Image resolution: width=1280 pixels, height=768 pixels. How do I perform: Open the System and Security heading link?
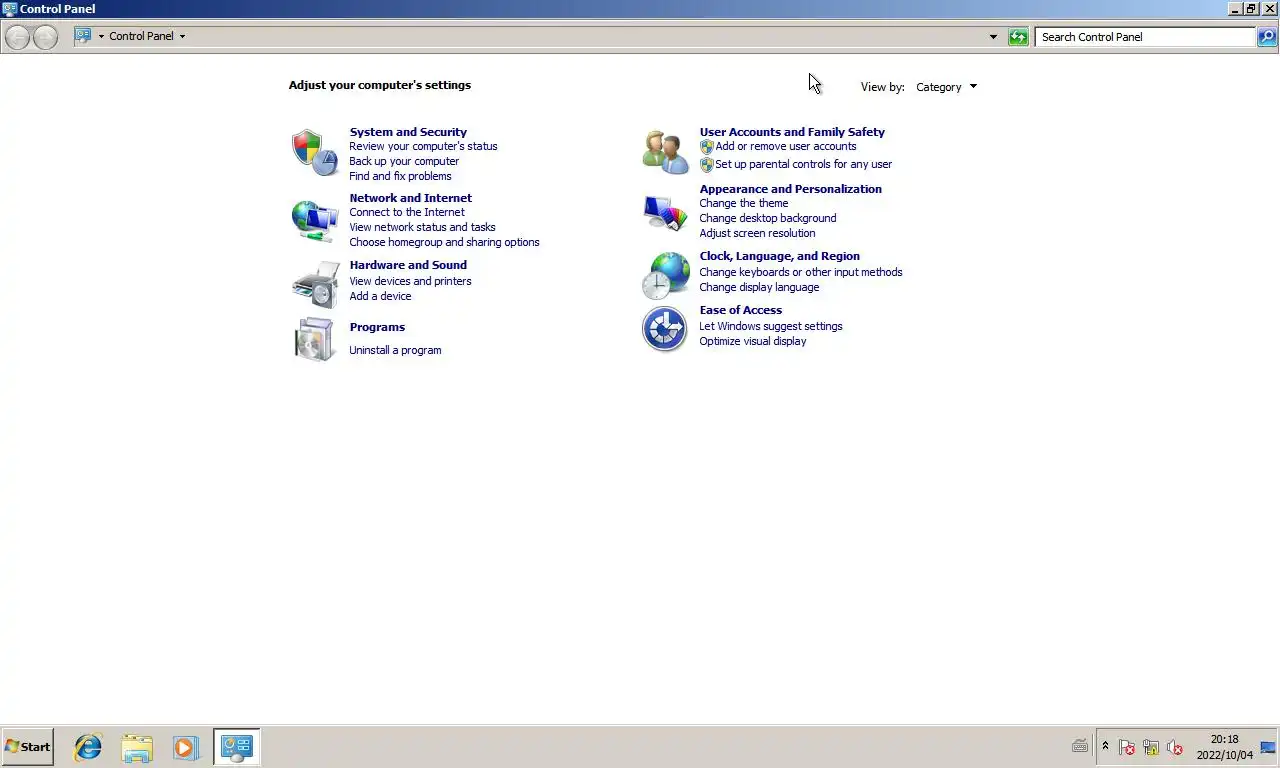(x=408, y=132)
